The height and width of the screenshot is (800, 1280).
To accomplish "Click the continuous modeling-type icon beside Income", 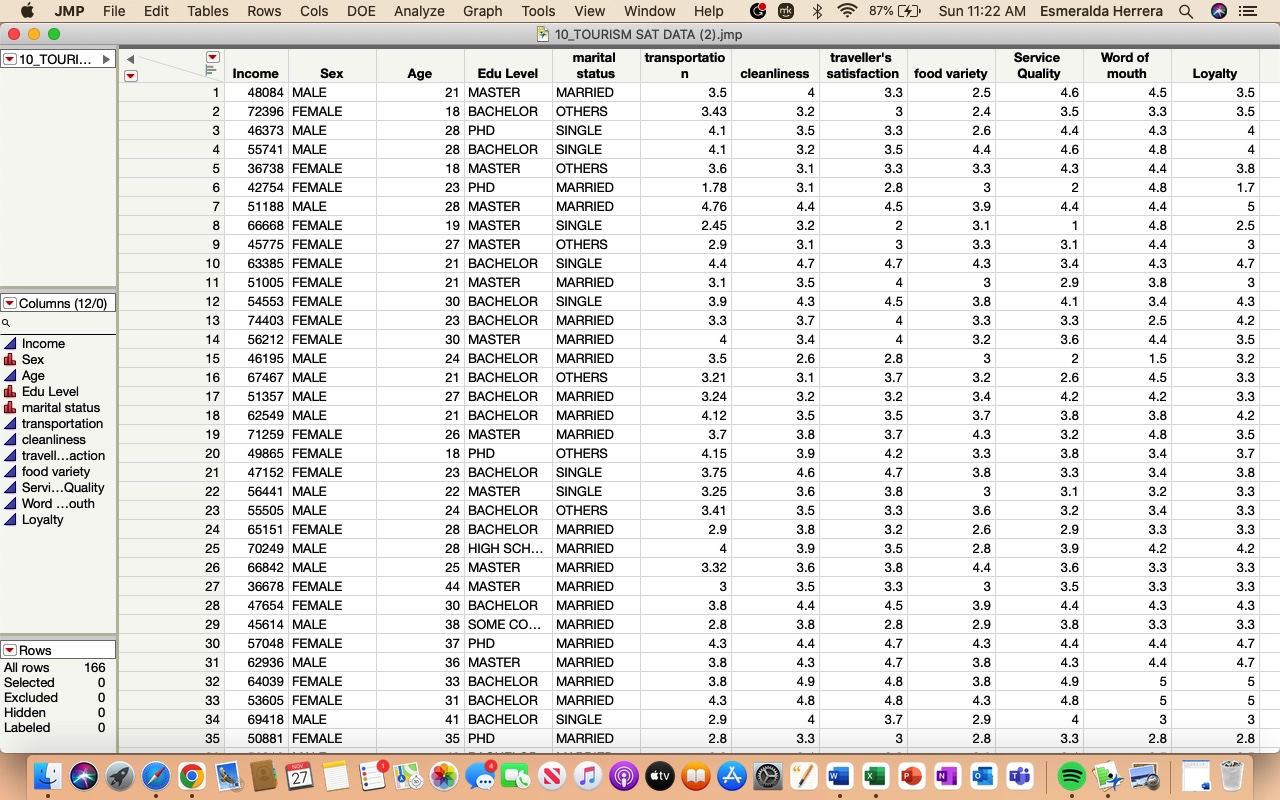I will (x=9, y=344).
